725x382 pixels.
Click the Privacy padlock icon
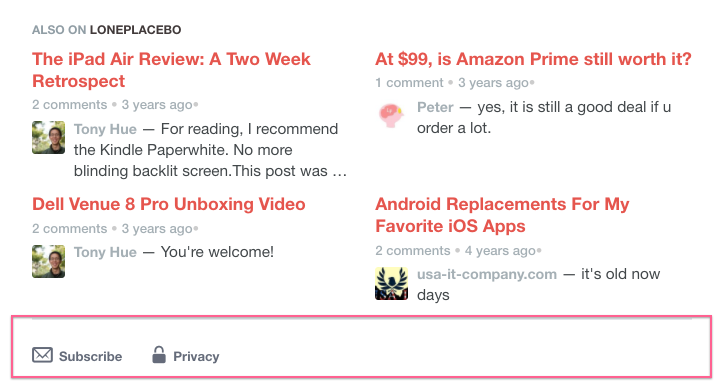pos(159,355)
